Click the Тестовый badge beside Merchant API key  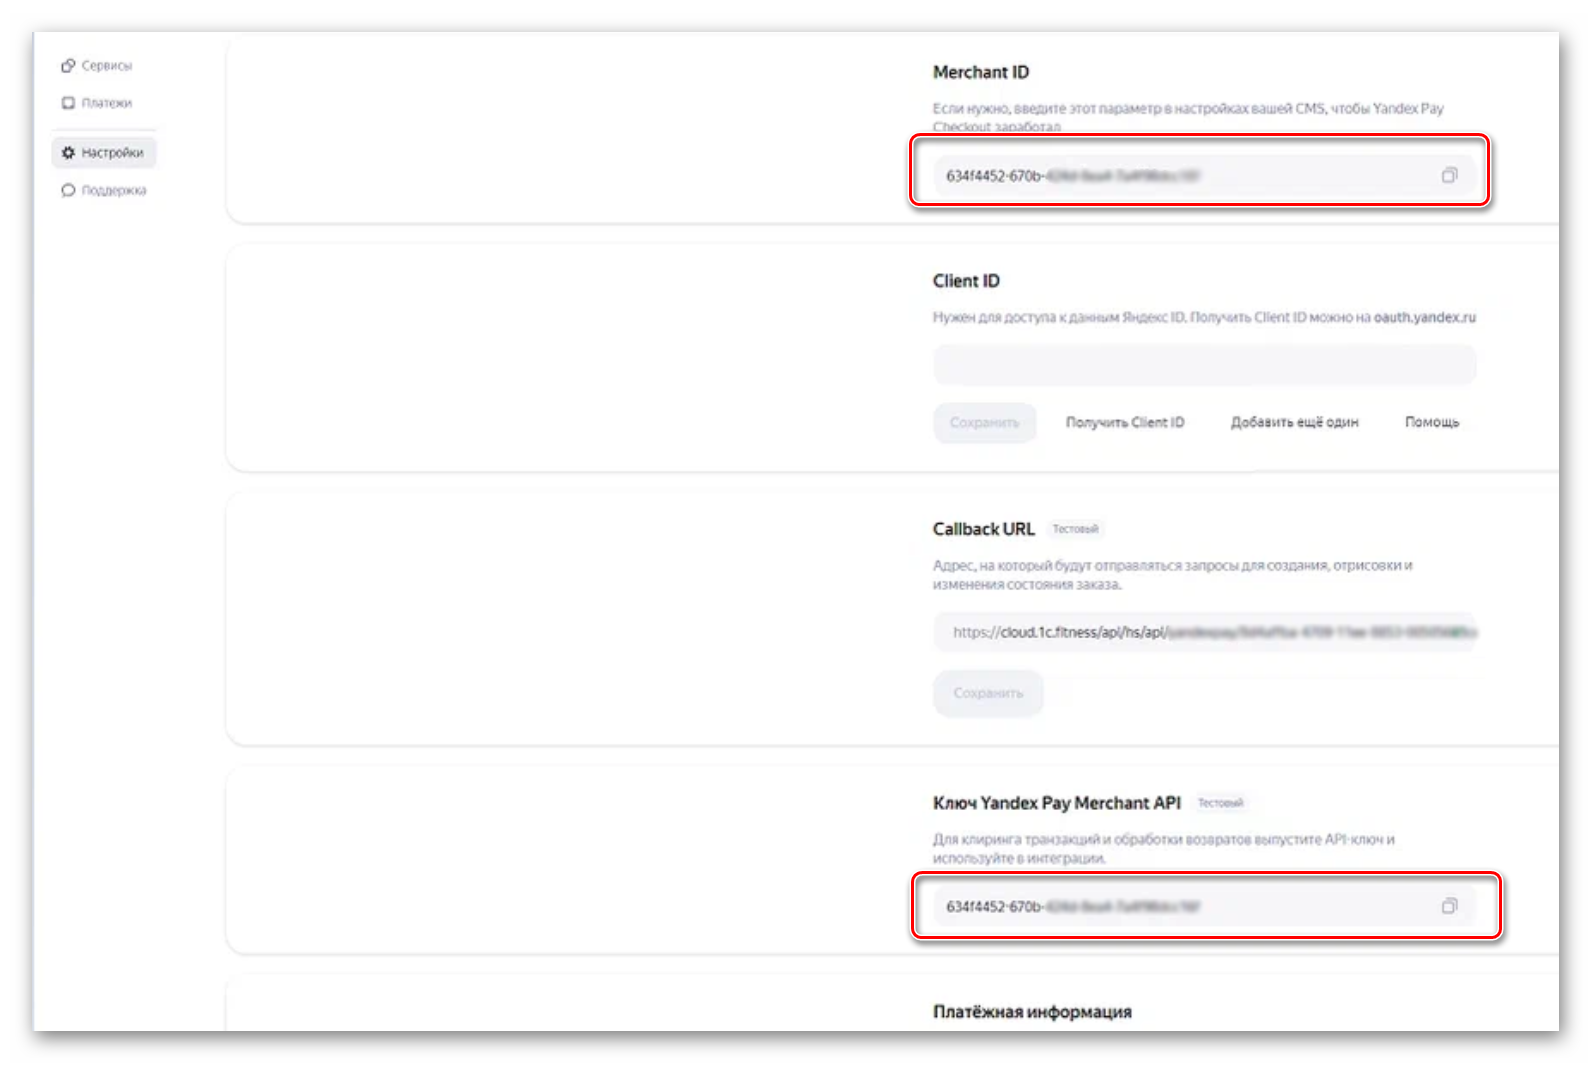coord(1220,803)
